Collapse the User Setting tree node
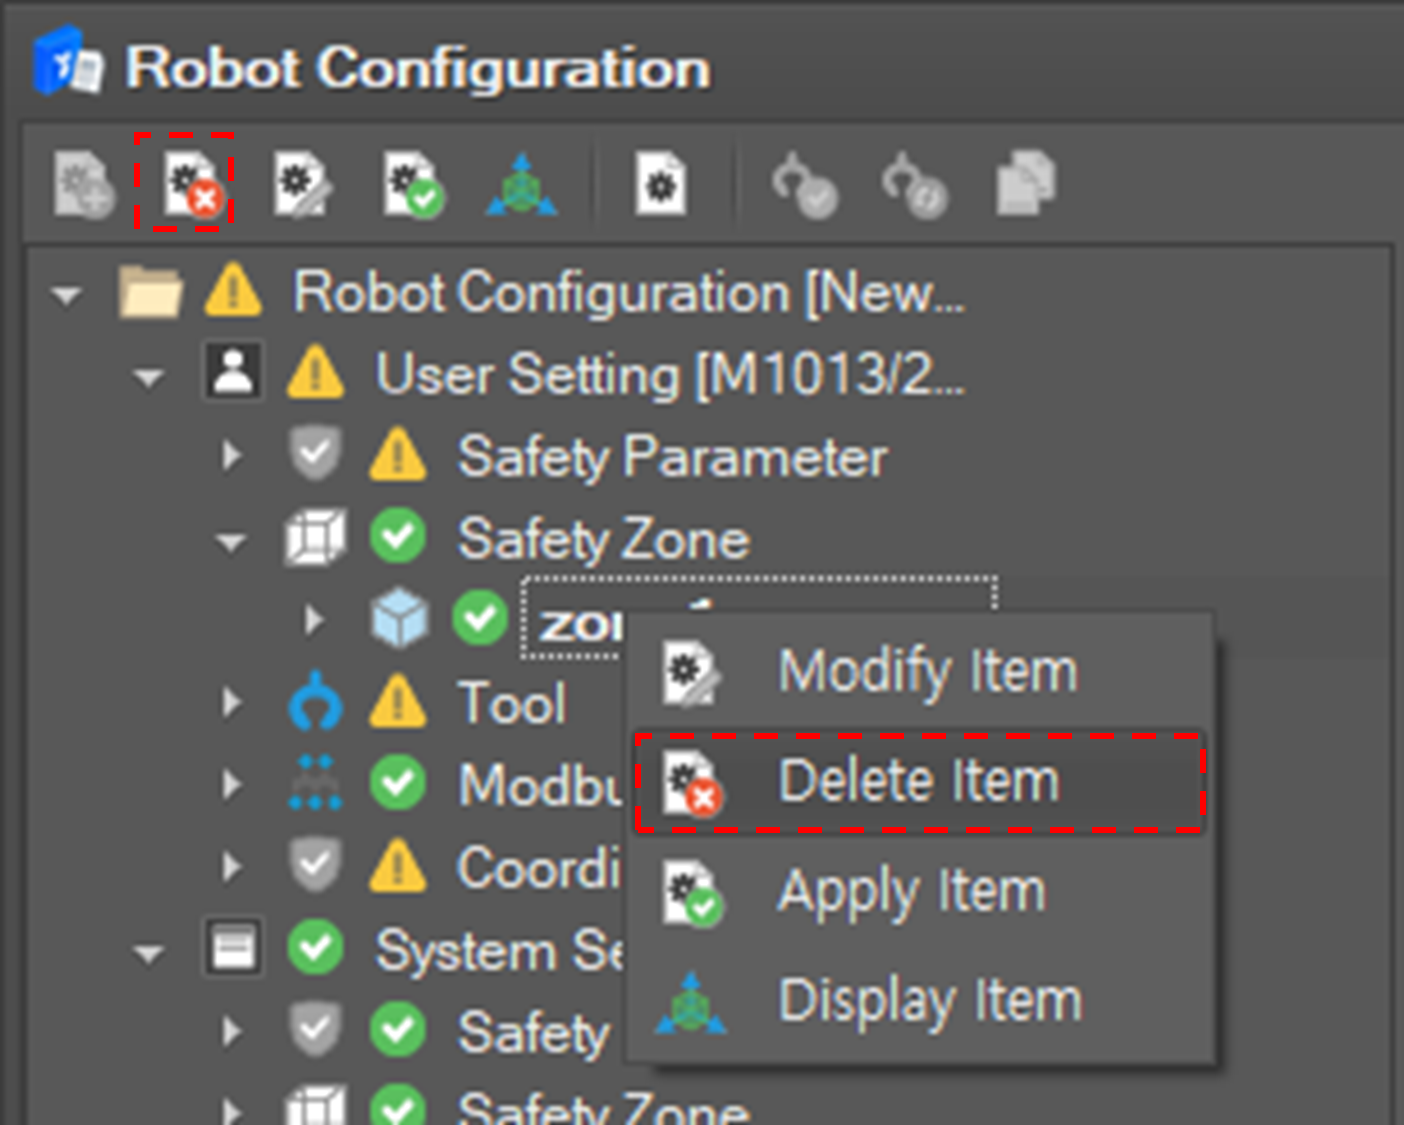The height and width of the screenshot is (1125, 1404). [x=149, y=378]
